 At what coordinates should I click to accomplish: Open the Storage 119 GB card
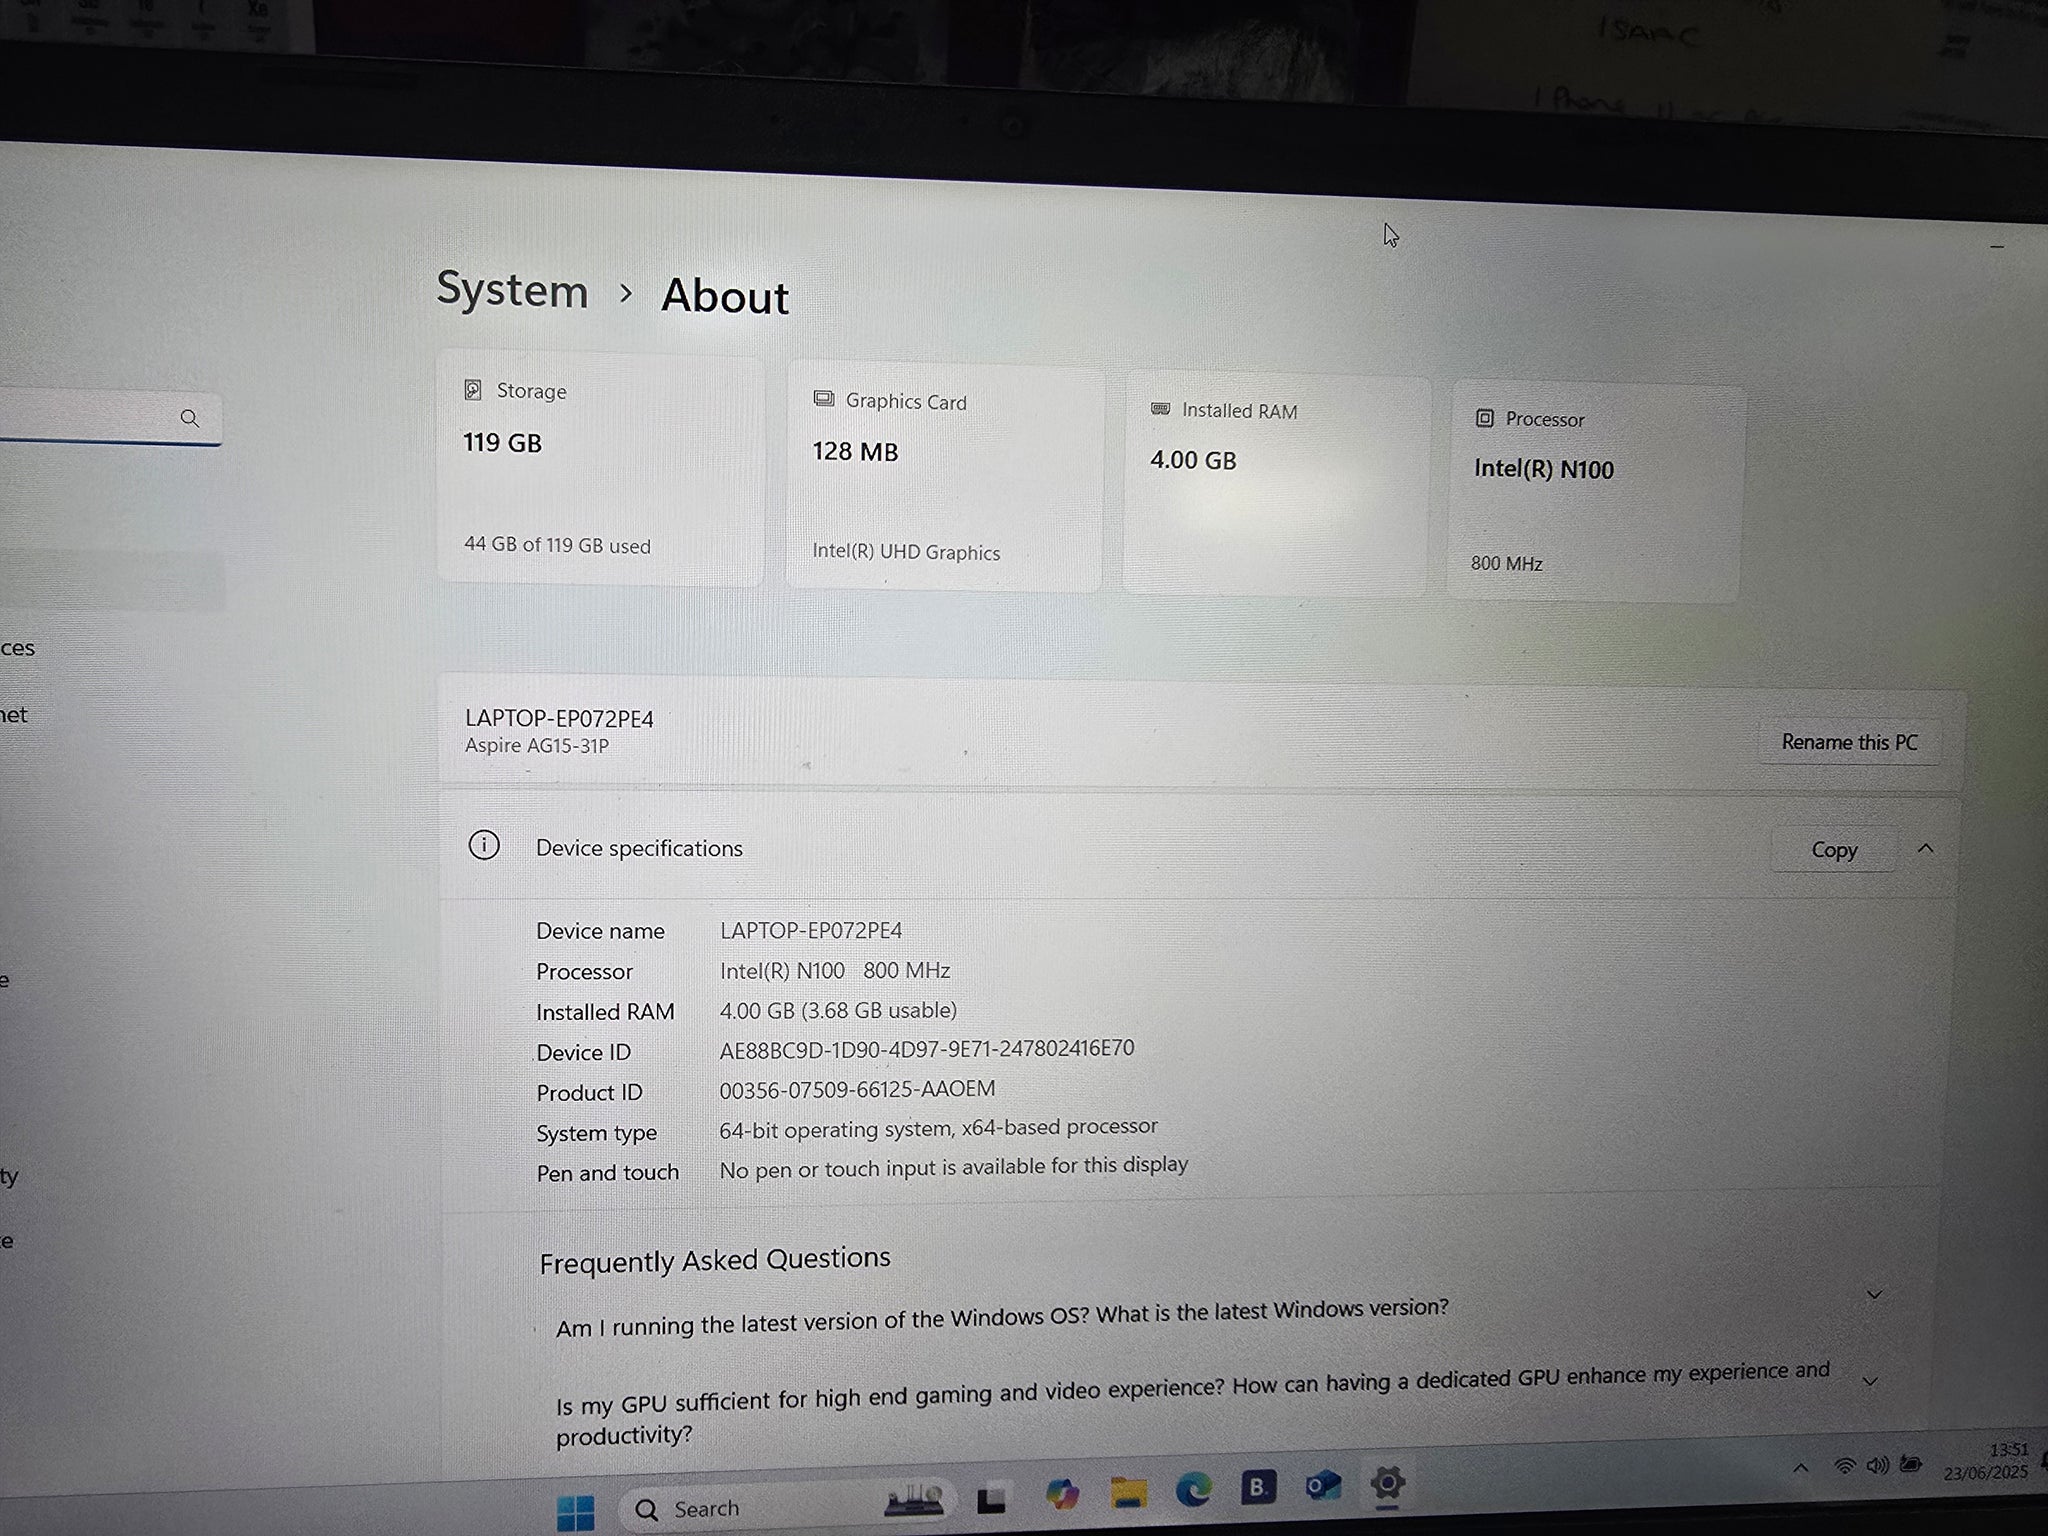[x=600, y=467]
